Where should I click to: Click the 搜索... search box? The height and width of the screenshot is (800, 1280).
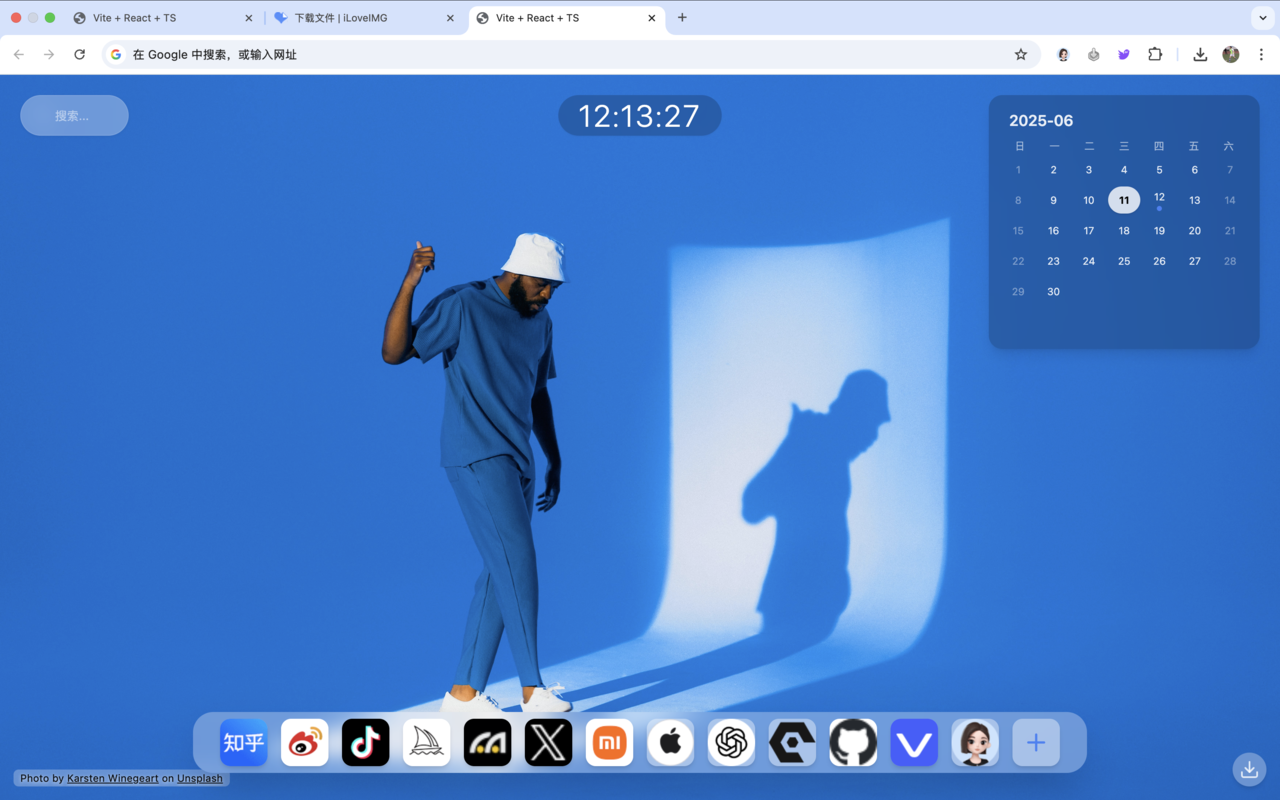point(74,116)
